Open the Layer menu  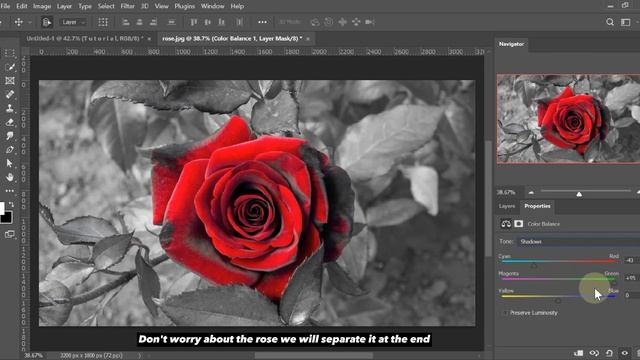tap(64, 6)
